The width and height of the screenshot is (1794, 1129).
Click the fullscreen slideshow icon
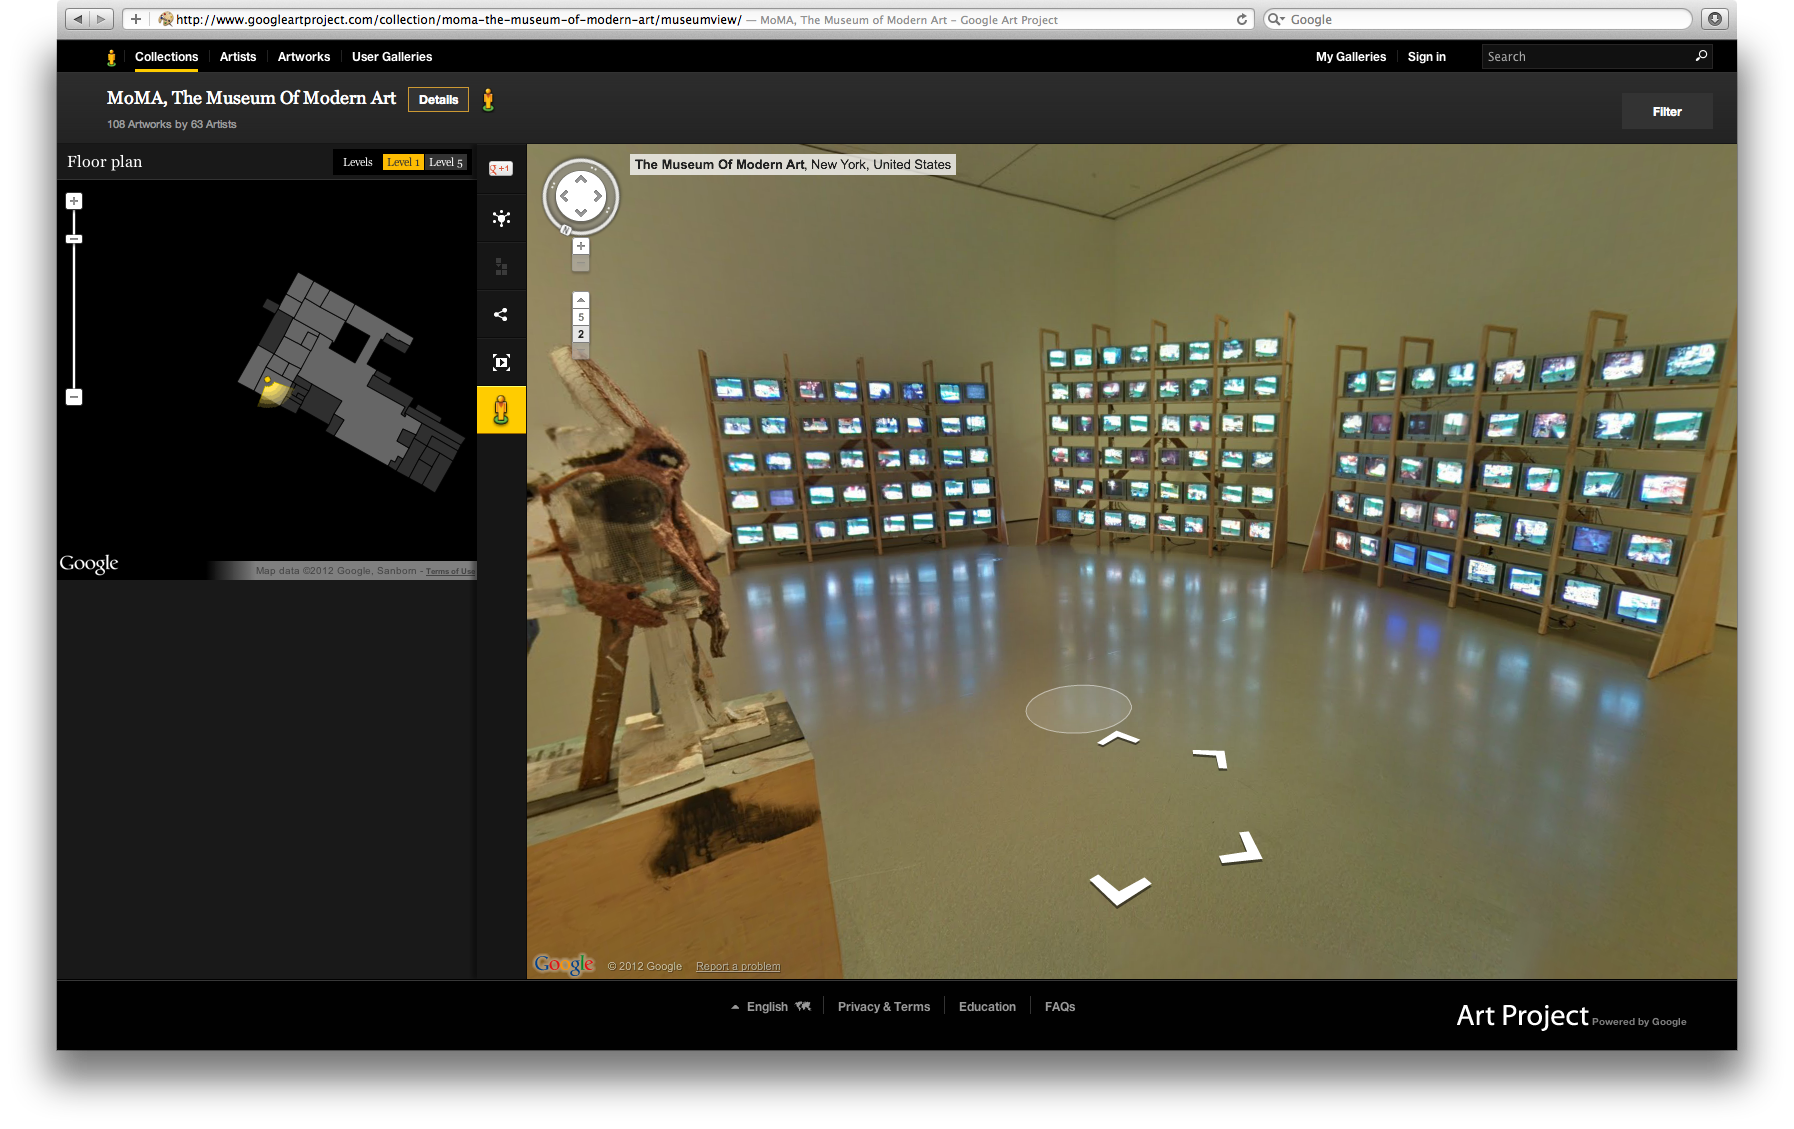tap(501, 362)
